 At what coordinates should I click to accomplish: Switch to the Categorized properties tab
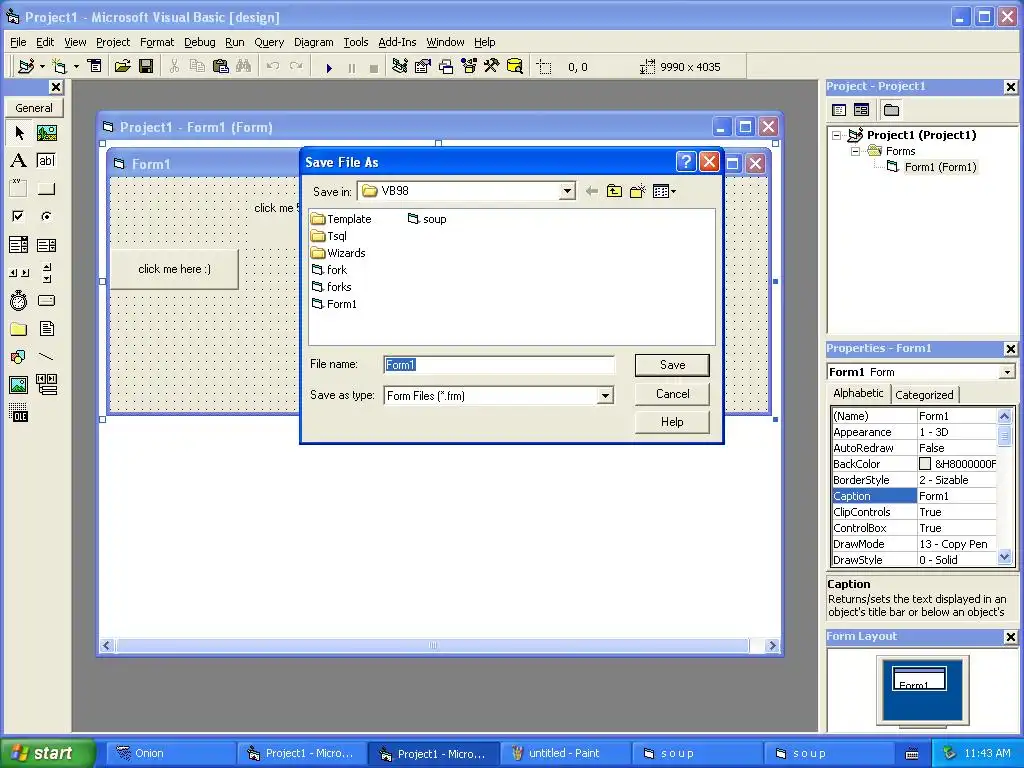tap(924, 394)
